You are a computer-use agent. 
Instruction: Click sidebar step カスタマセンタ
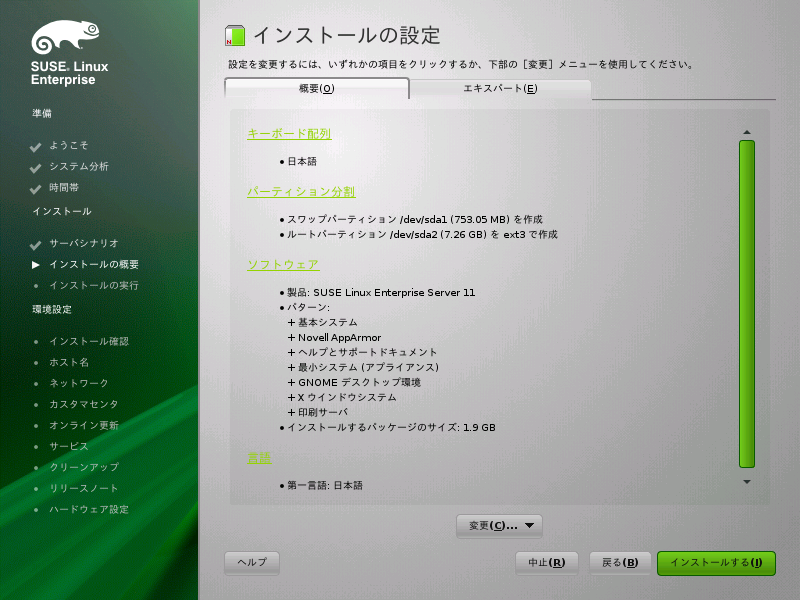click(x=84, y=404)
